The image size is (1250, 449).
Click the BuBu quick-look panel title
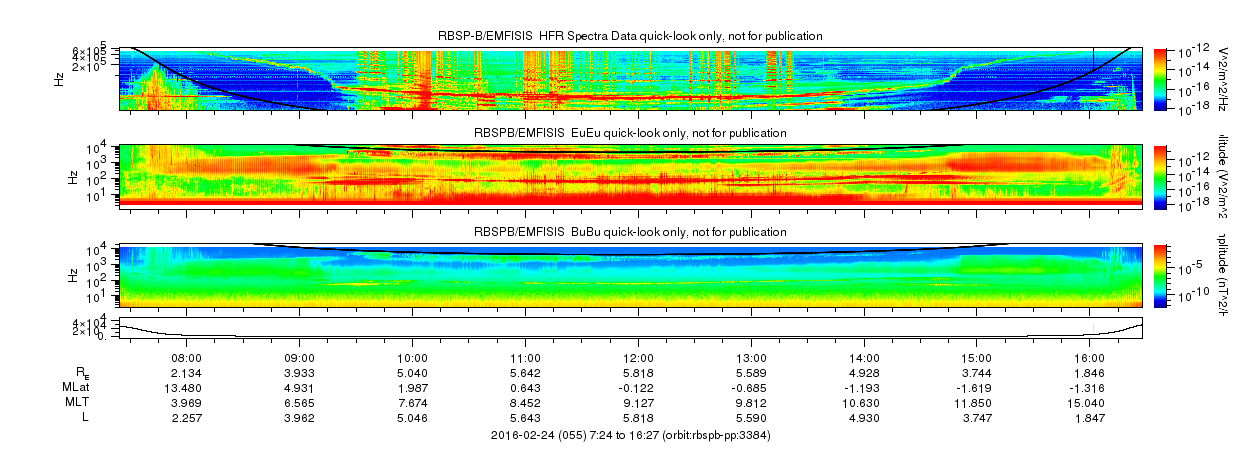click(x=630, y=232)
